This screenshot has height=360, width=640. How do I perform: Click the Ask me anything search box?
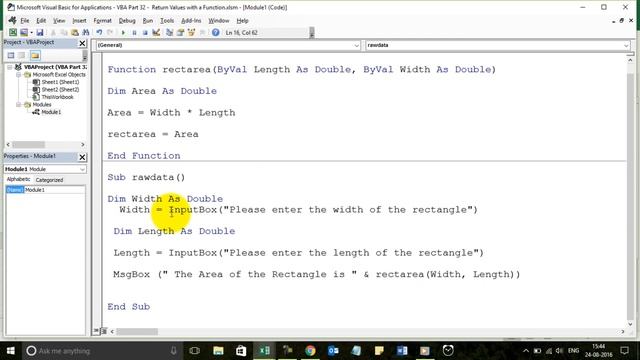[102, 351]
